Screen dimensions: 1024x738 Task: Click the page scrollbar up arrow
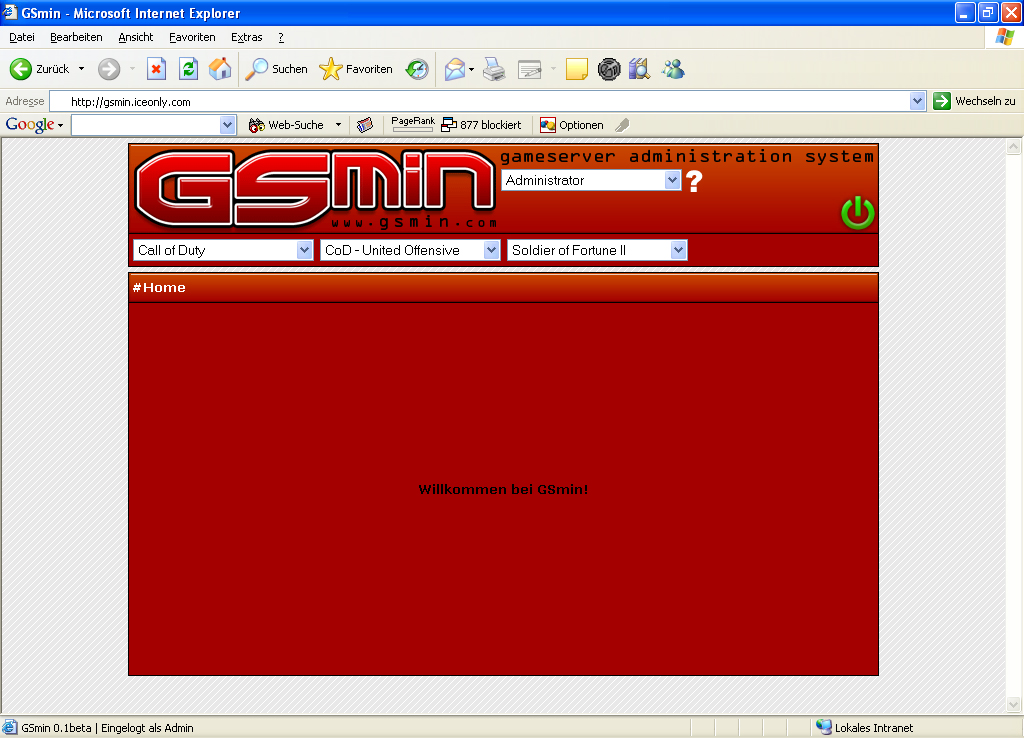[1013, 148]
